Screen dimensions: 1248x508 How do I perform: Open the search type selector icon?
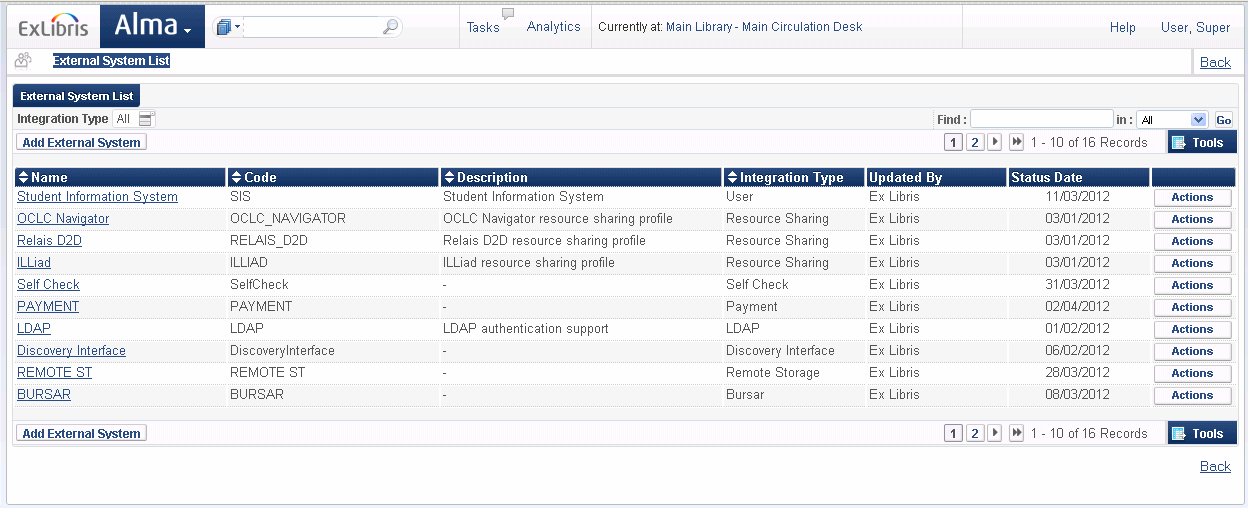[x=229, y=27]
